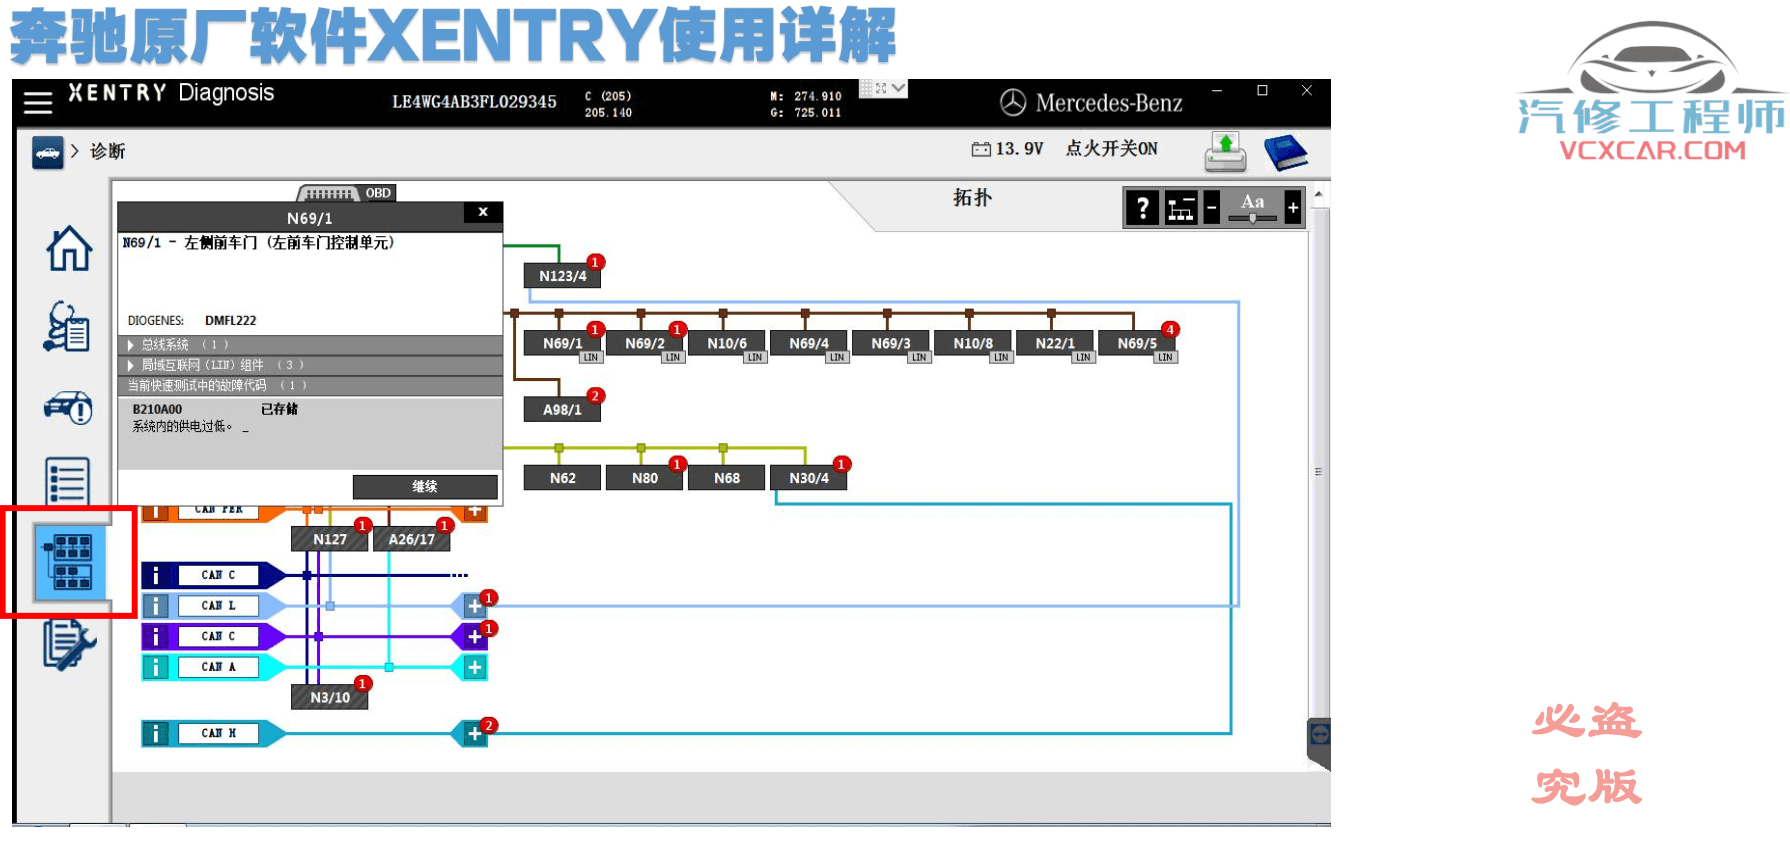Adjust the Aa font size slider
Screen dimensions: 1790x856
[x=1252, y=217]
